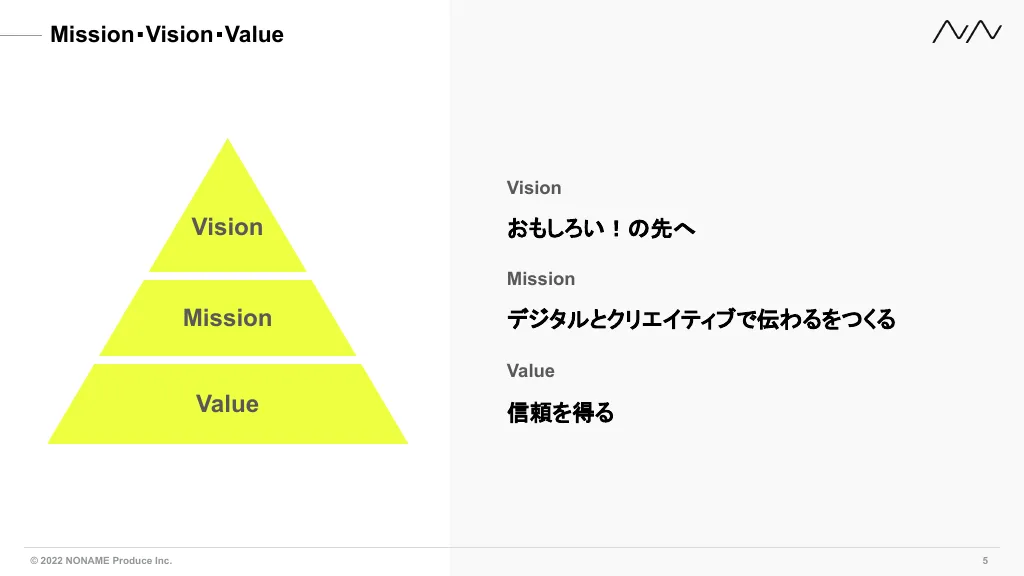Click the zigzag NN logo icon
This screenshot has width=1024, height=576.
[x=967, y=31]
